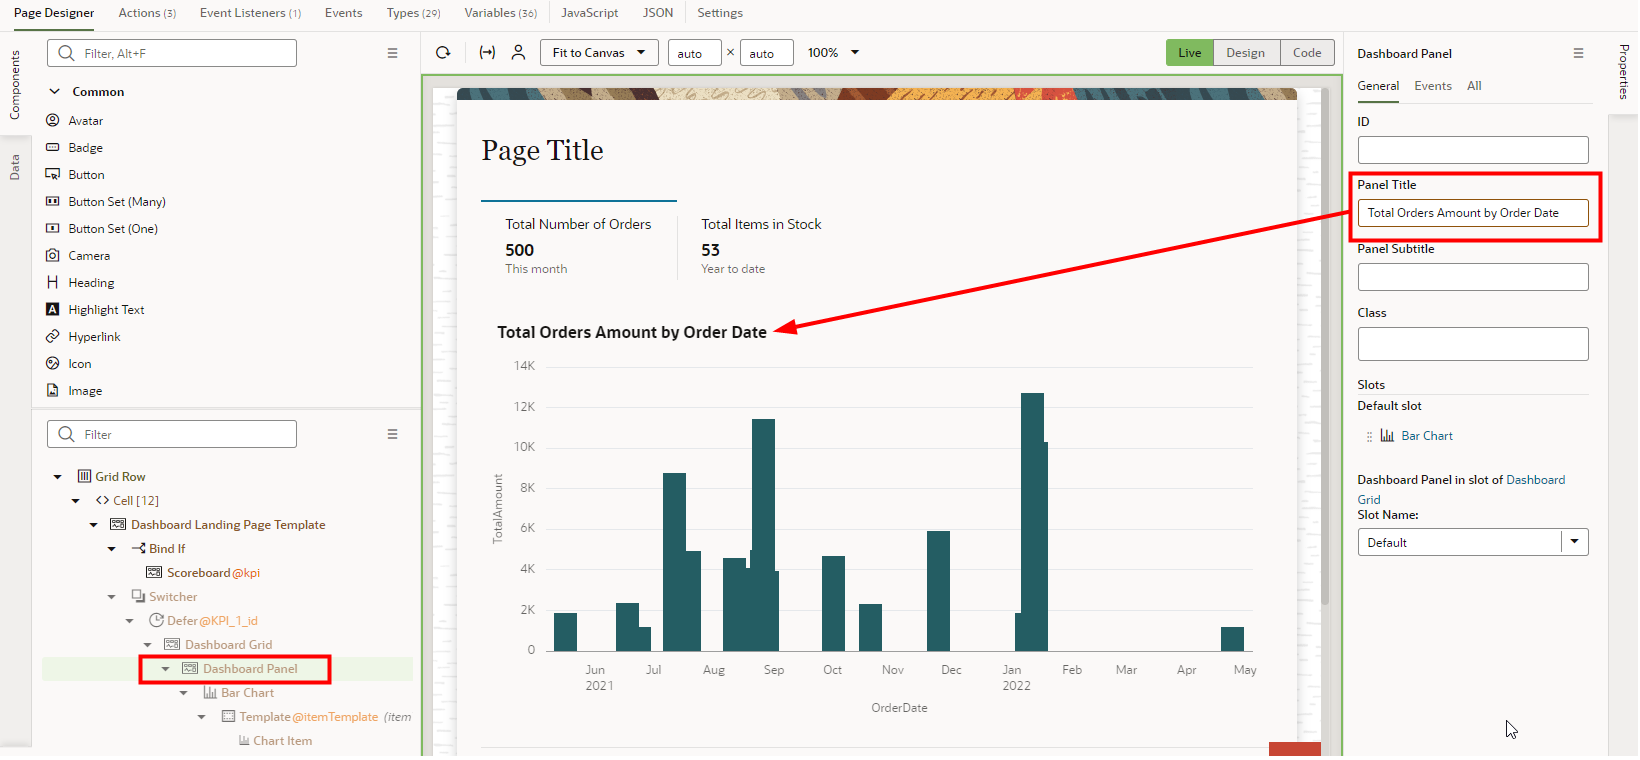Click the canvas width constraint icon

pos(487,53)
